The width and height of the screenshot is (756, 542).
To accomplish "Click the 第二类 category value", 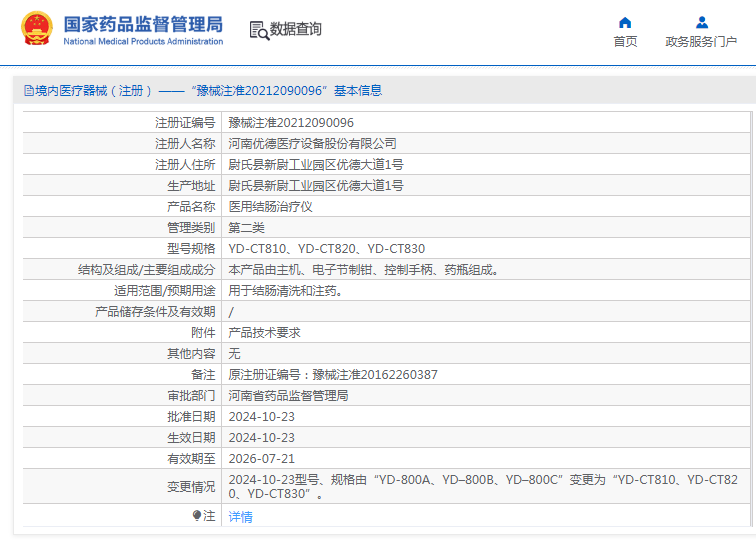I will [x=246, y=228].
